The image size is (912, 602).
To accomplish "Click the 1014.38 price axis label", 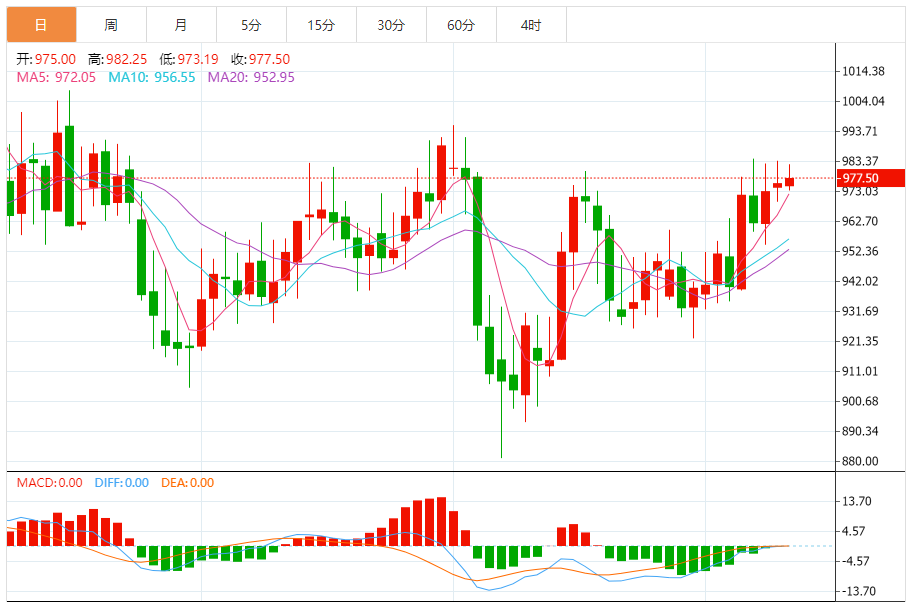I will click(863, 71).
